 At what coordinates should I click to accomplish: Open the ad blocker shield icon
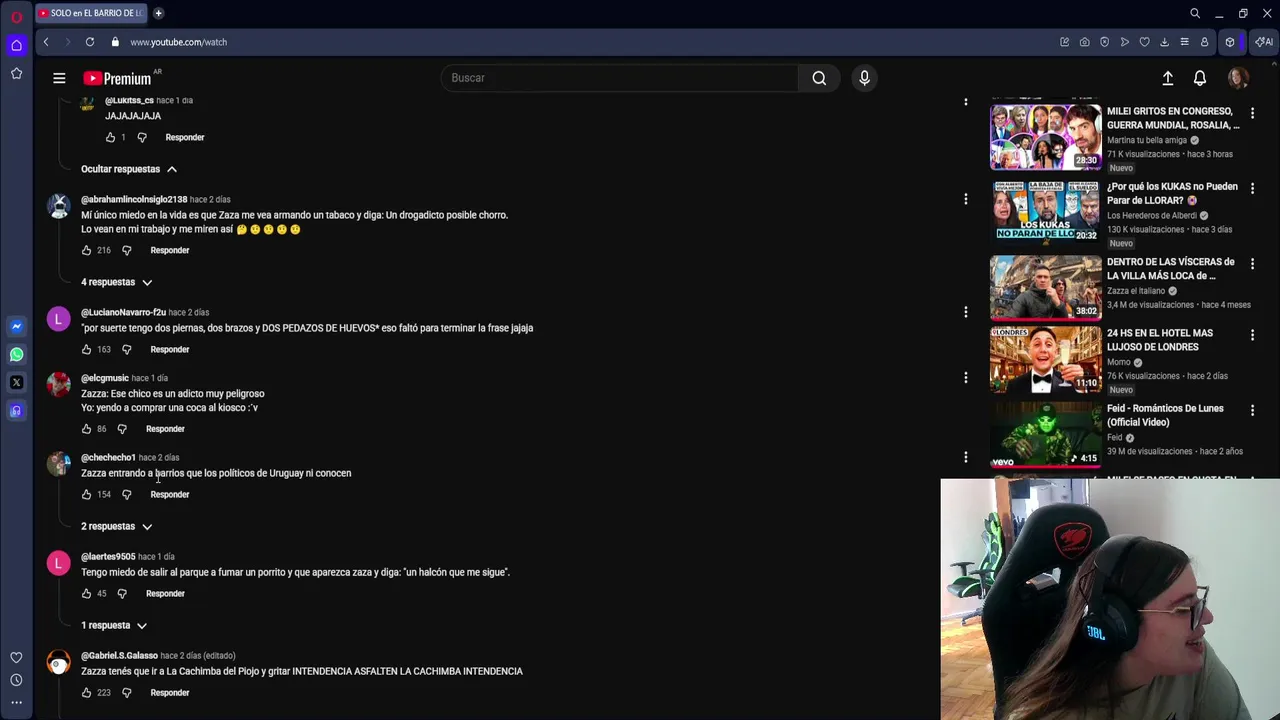coord(1105,42)
